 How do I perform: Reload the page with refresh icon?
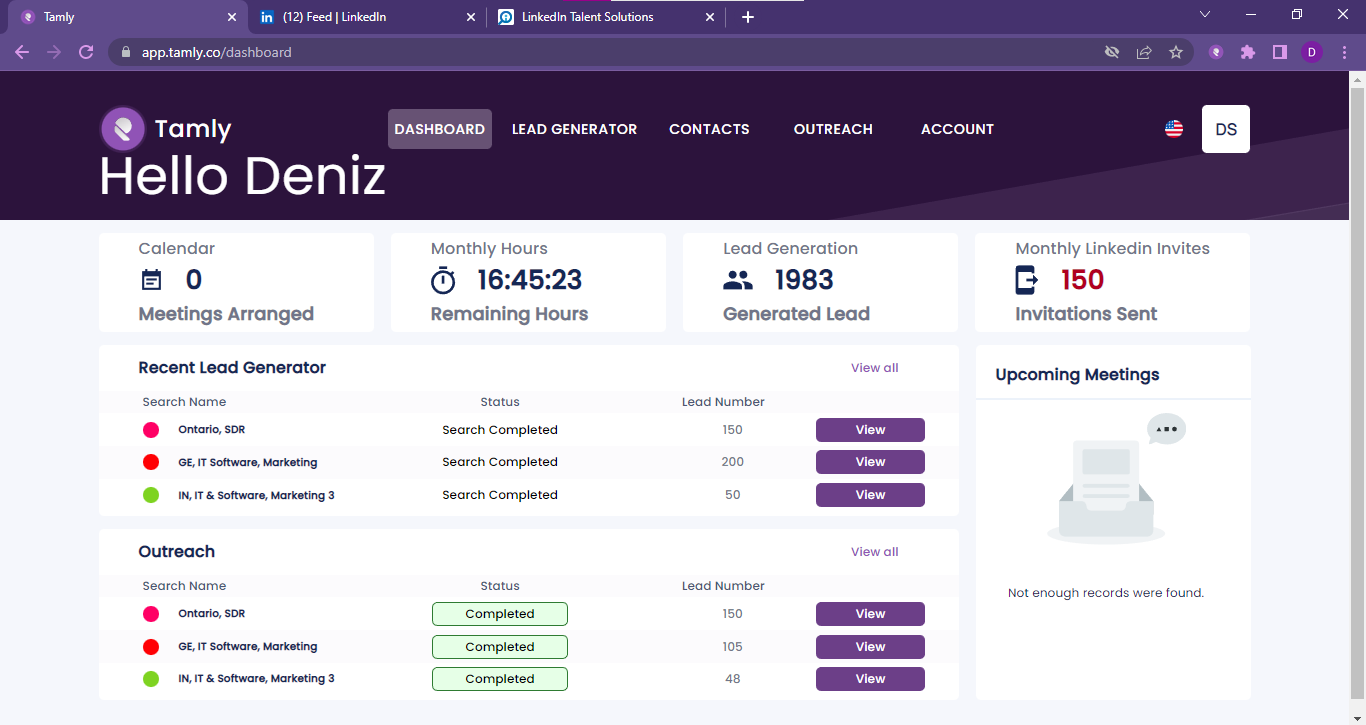point(86,52)
